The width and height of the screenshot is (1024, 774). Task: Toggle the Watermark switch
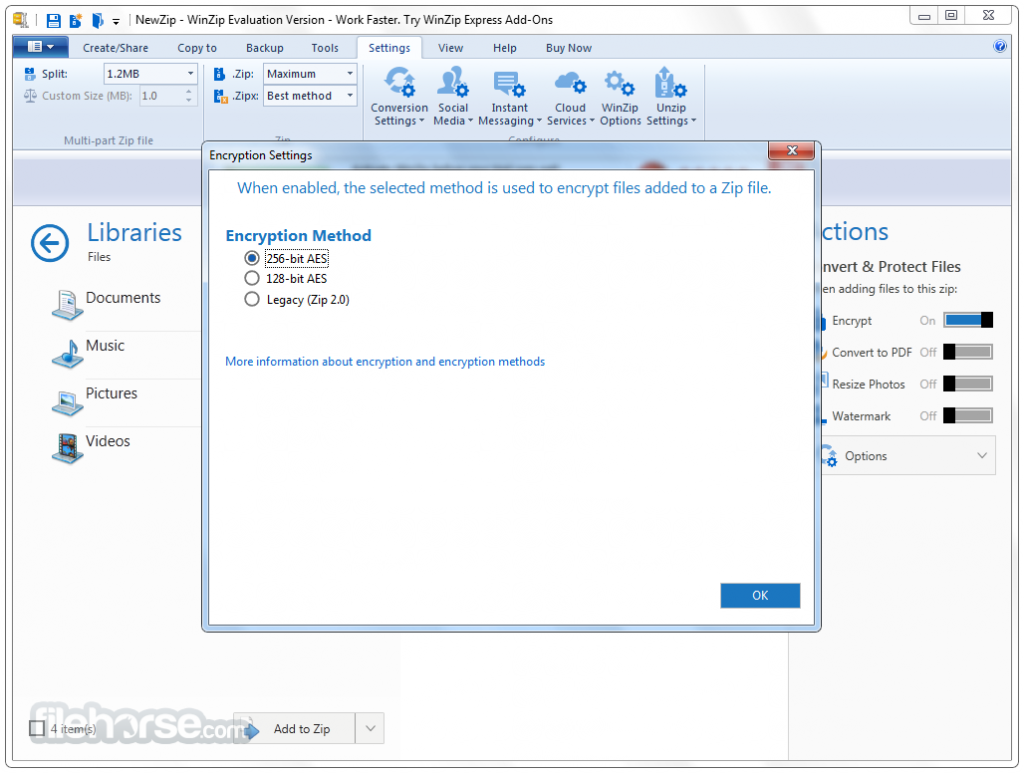(968, 415)
